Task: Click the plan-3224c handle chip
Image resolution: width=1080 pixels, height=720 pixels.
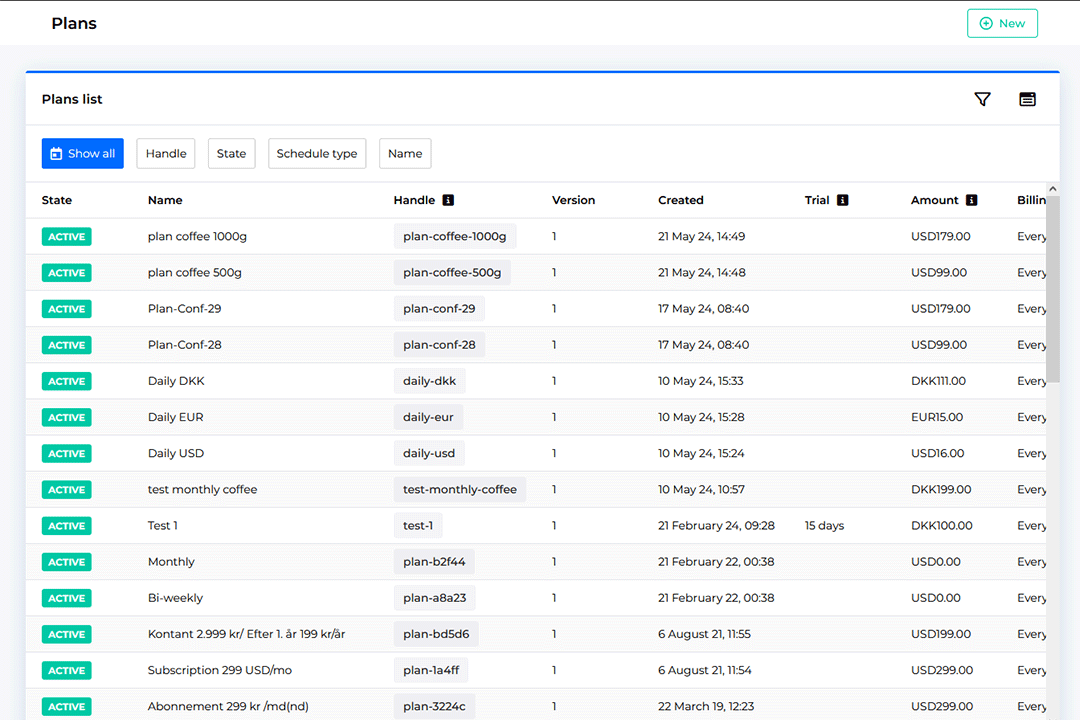Action: click(434, 706)
